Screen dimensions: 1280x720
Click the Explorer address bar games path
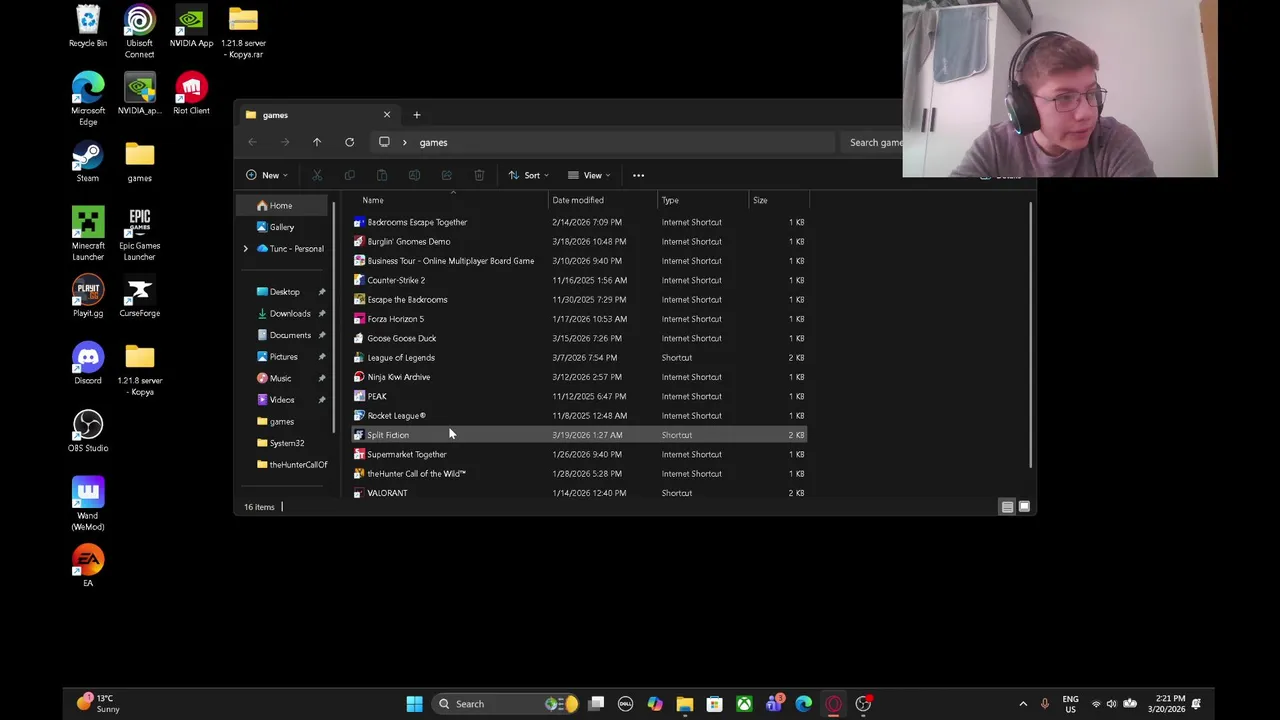(x=433, y=142)
